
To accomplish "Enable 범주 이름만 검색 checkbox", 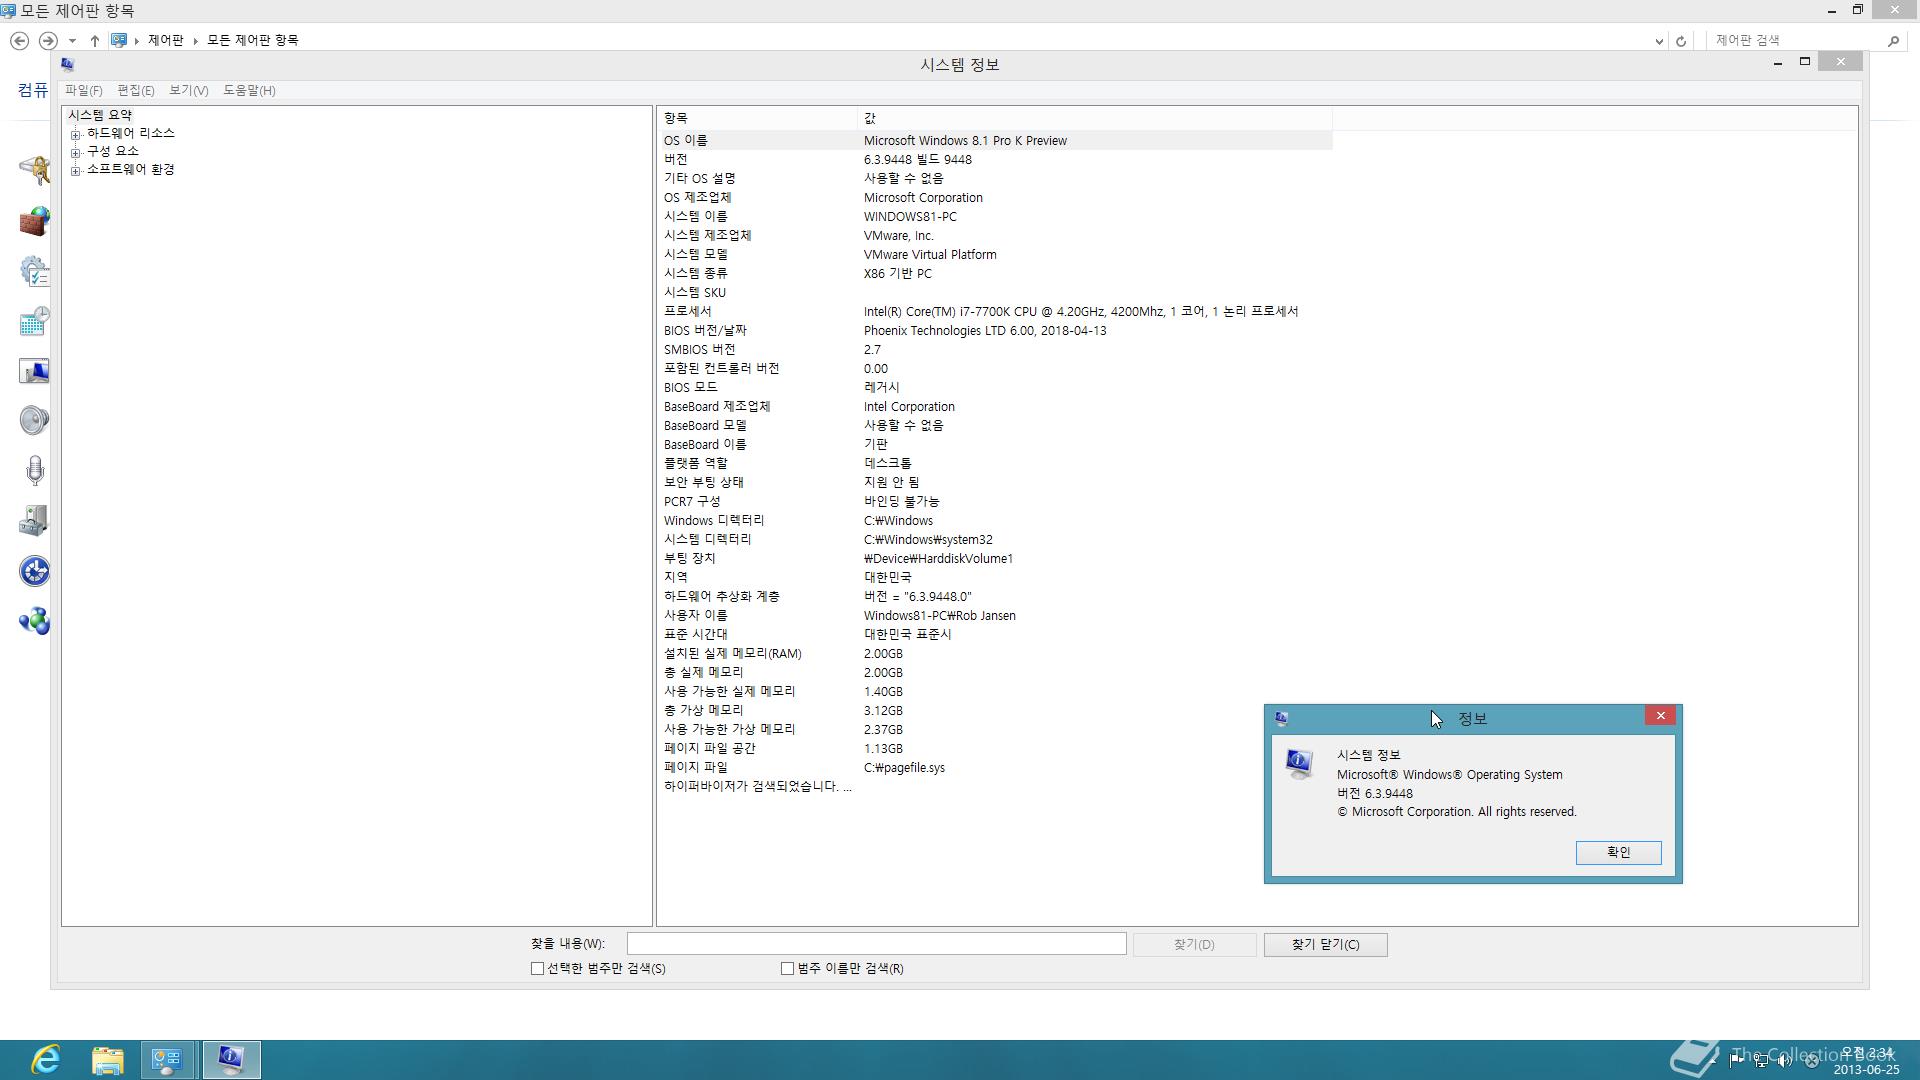I will (x=787, y=968).
